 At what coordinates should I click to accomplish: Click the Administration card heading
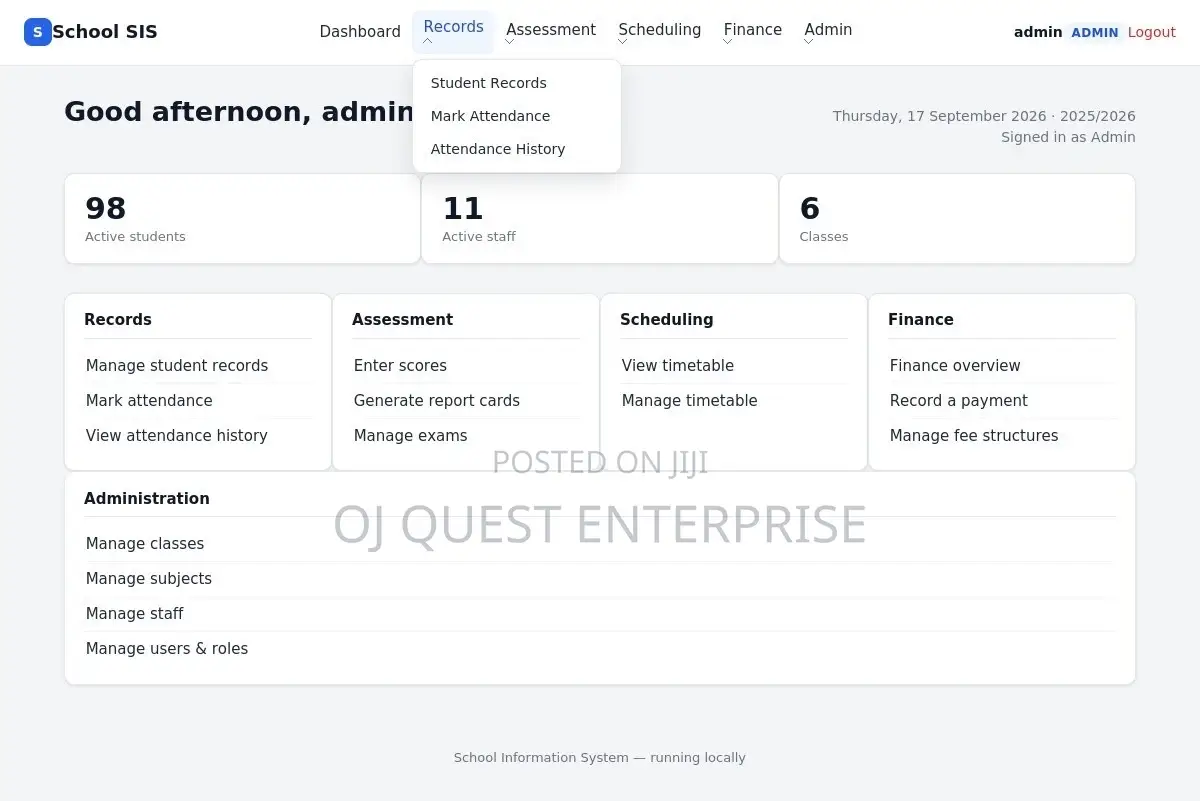pos(147,499)
